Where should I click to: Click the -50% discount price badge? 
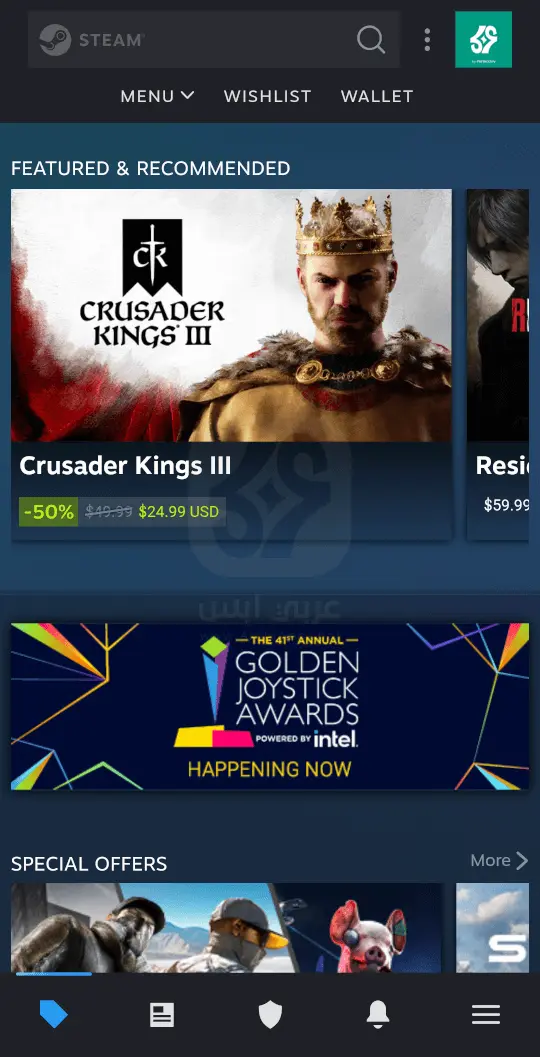(48, 512)
